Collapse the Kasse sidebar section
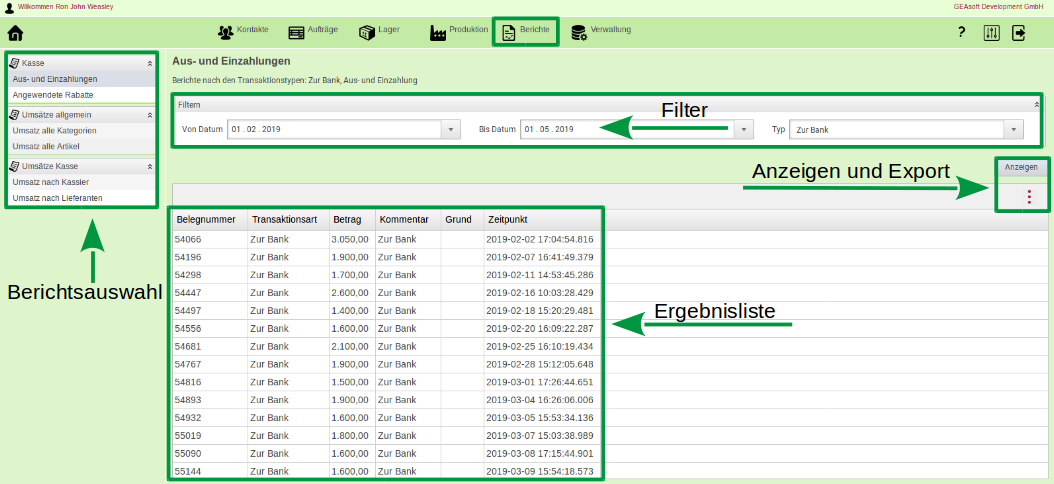The height and width of the screenshot is (484, 1054). pyautogui.click(x=149, y=63)
